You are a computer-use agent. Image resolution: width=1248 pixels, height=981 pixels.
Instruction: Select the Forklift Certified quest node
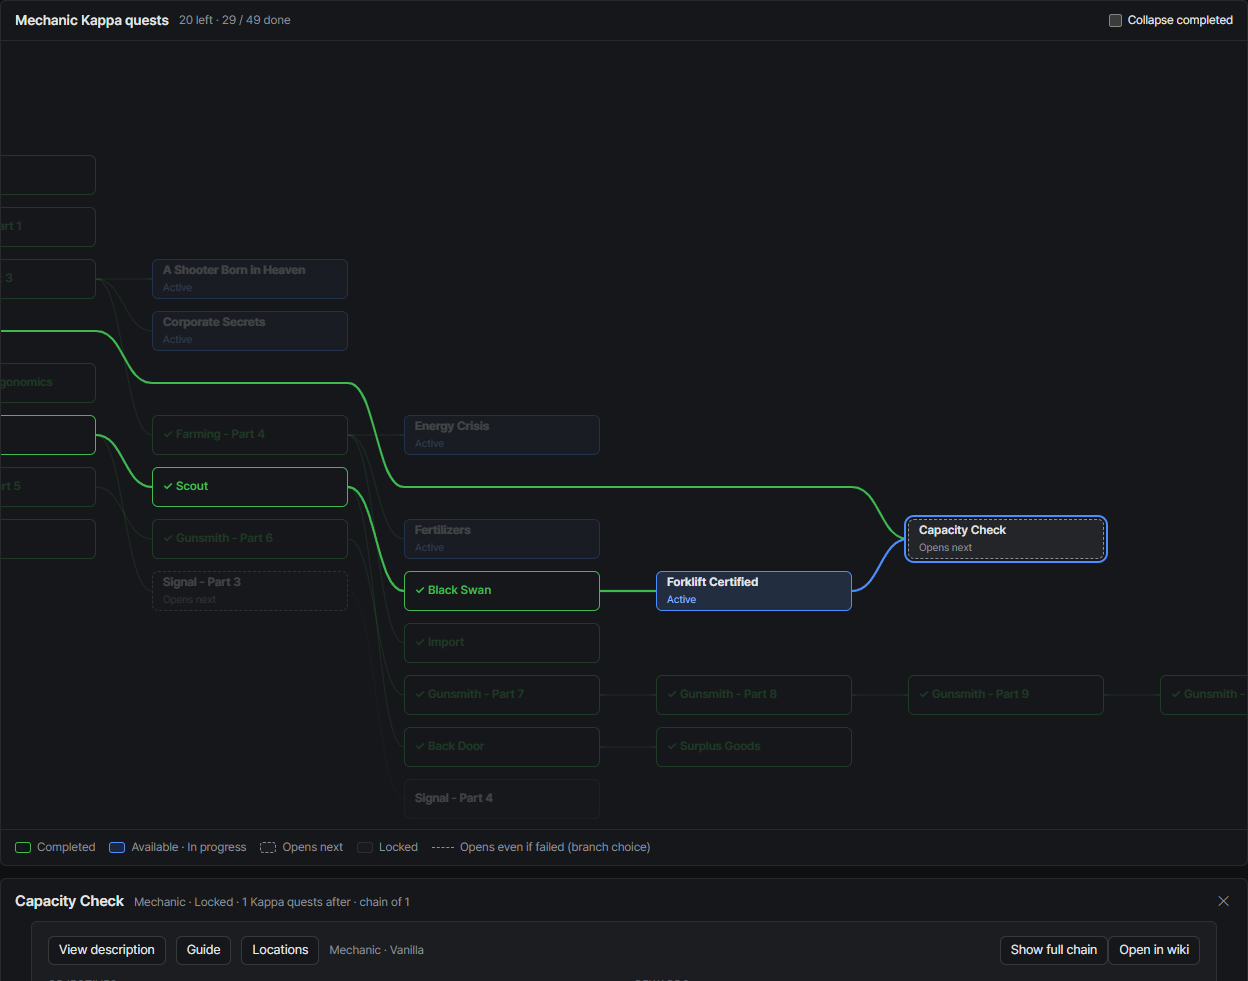pos(754,591)
